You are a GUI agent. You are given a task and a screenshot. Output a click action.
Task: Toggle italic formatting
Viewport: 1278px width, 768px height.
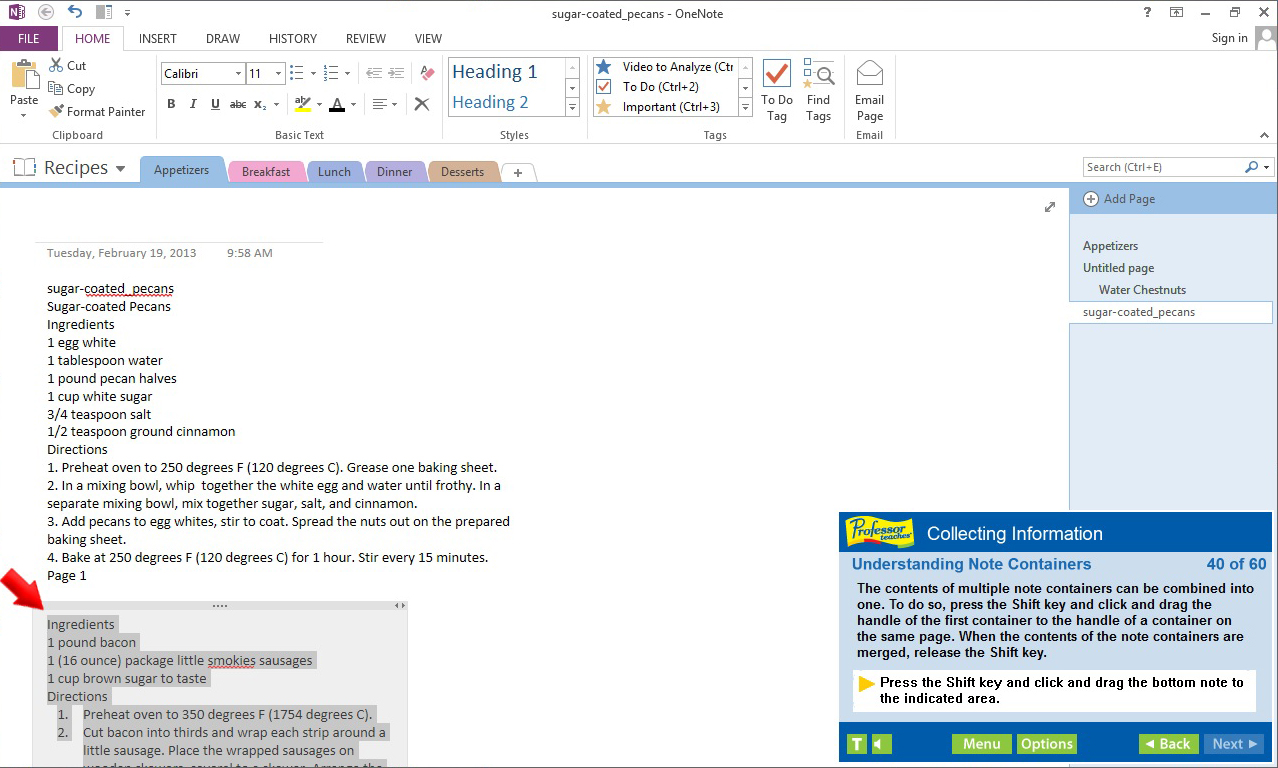tap(192, 103)
